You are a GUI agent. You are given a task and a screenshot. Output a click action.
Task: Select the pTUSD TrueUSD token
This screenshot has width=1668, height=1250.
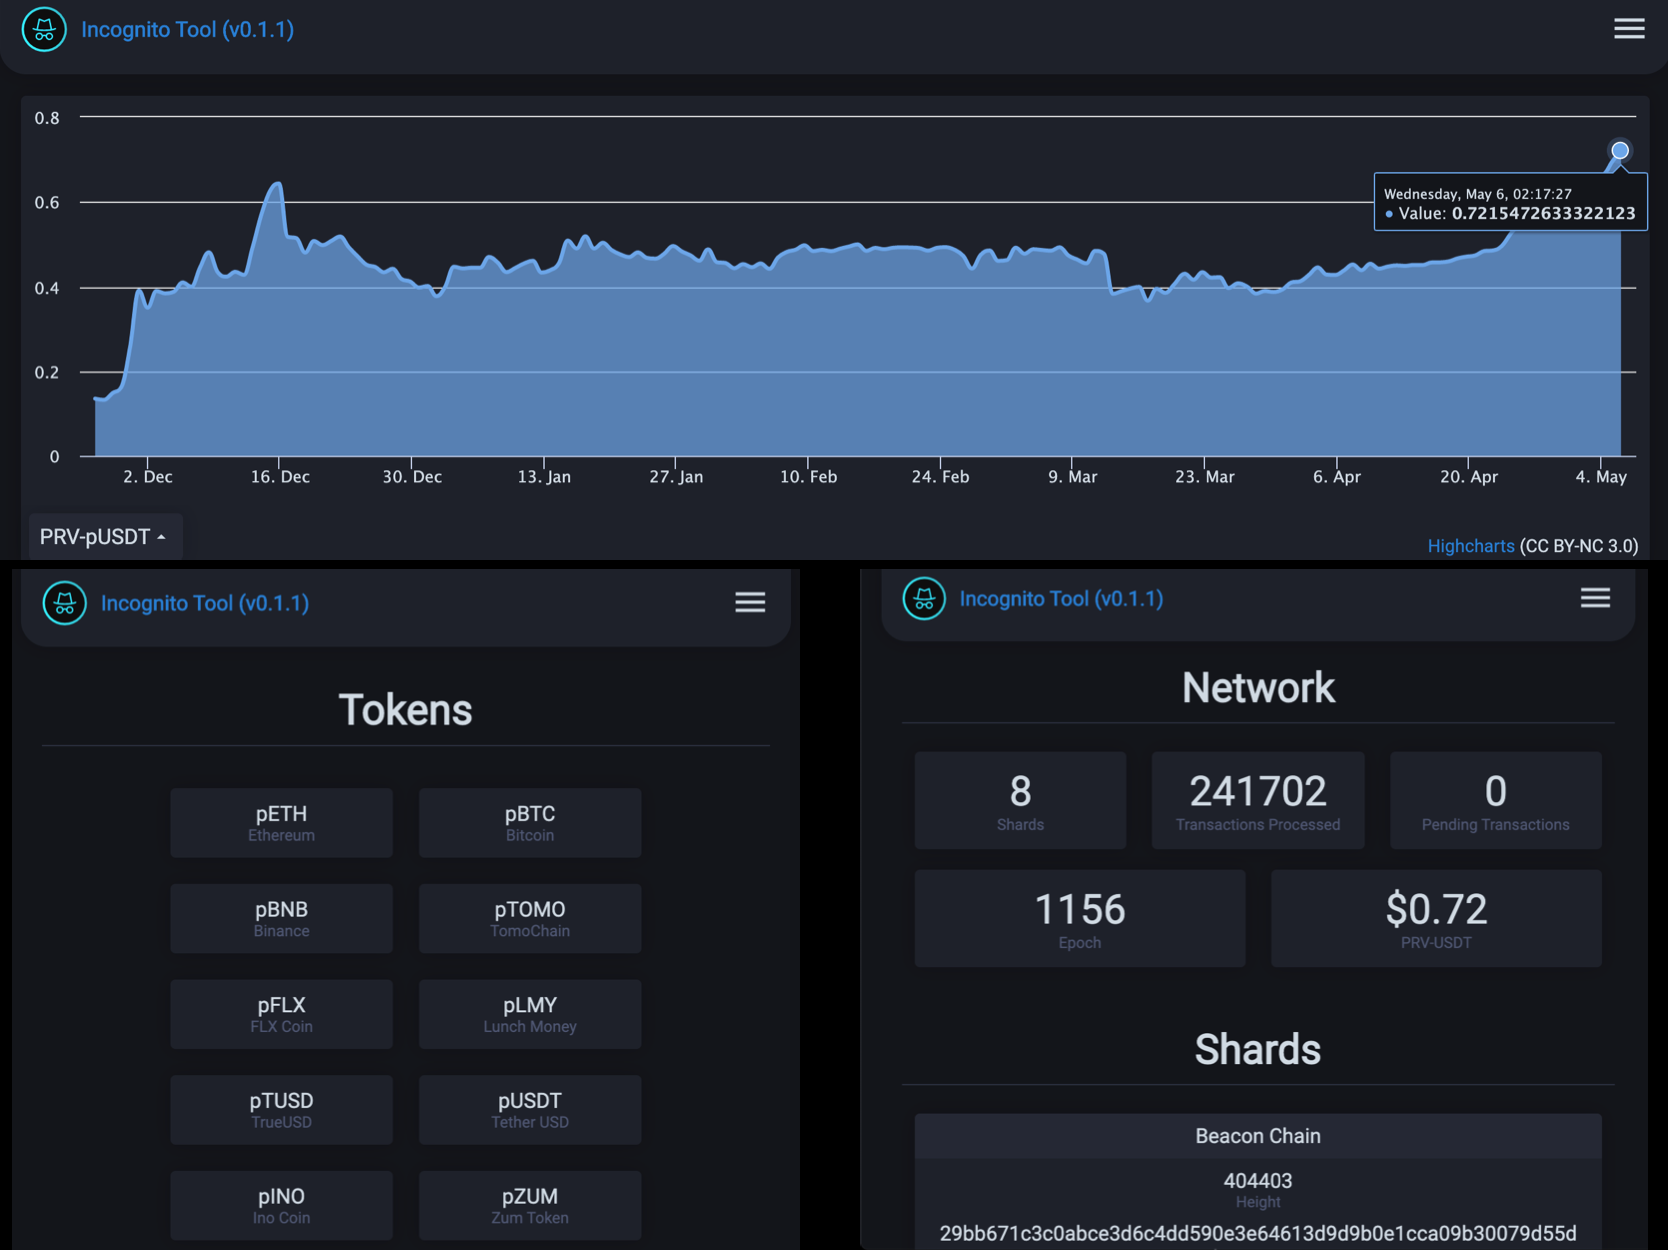pyautogui.click(x=281, y=1110)
